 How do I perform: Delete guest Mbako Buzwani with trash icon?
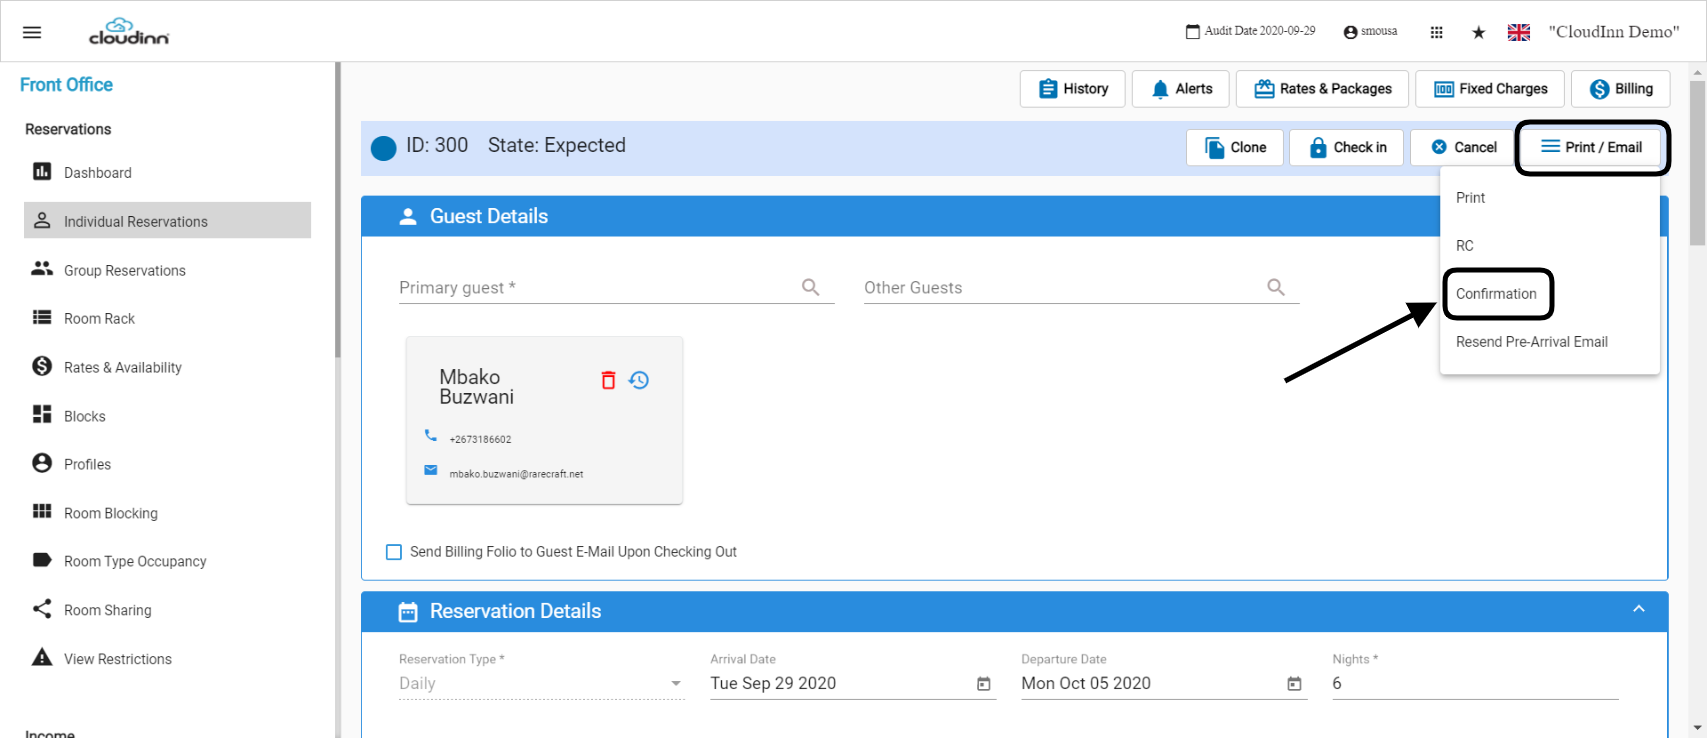pyautogui.click(x=608, y=380)
